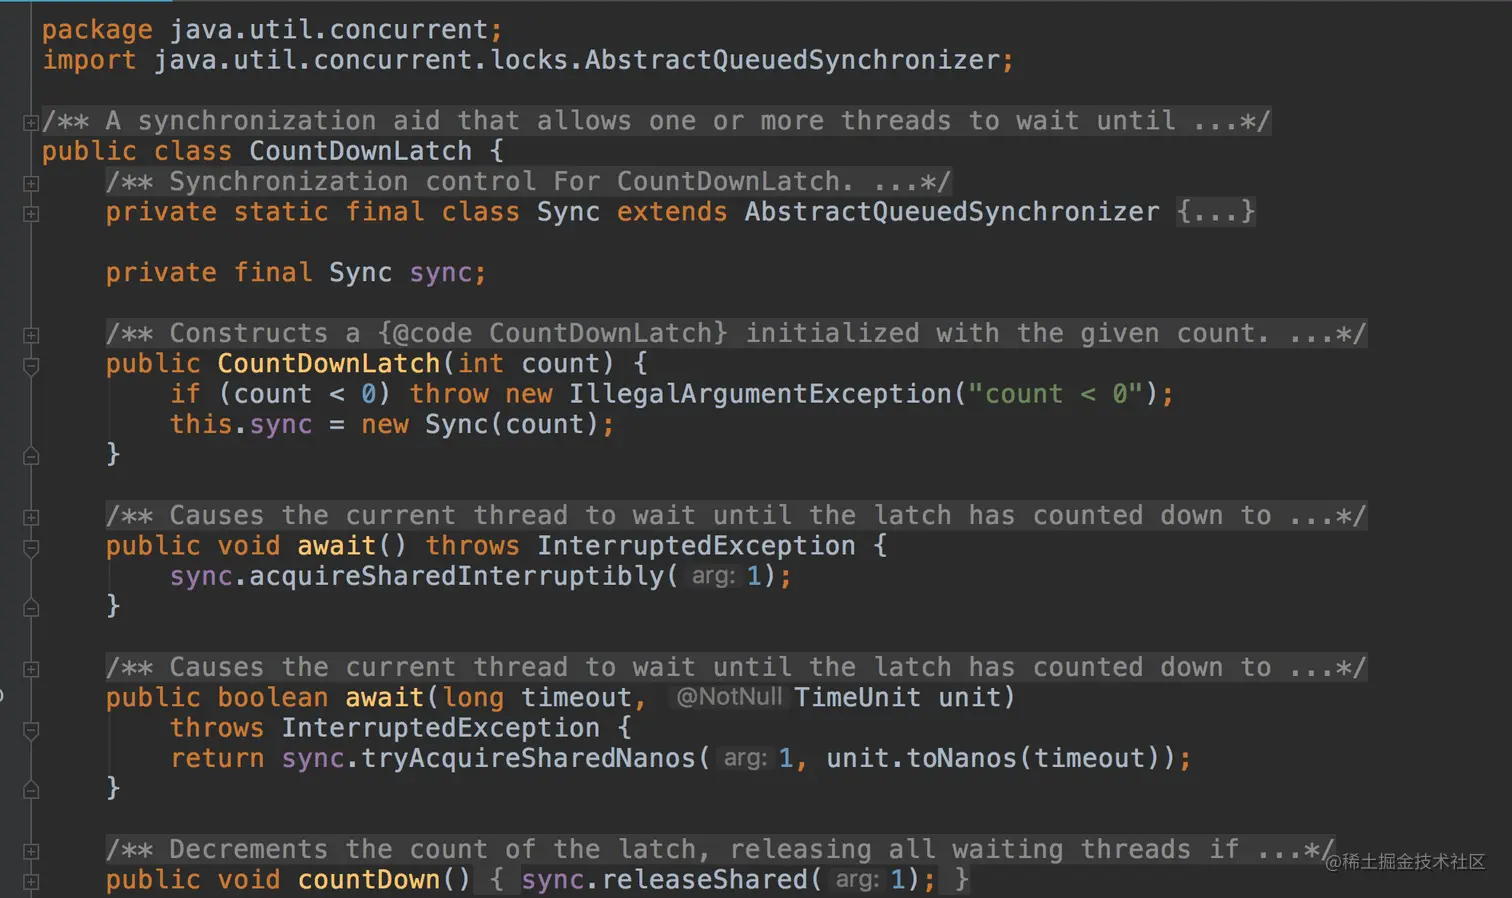
Task: Click 'sync' field in 'private final Sync sync;'
Action: tap(440, 273)
